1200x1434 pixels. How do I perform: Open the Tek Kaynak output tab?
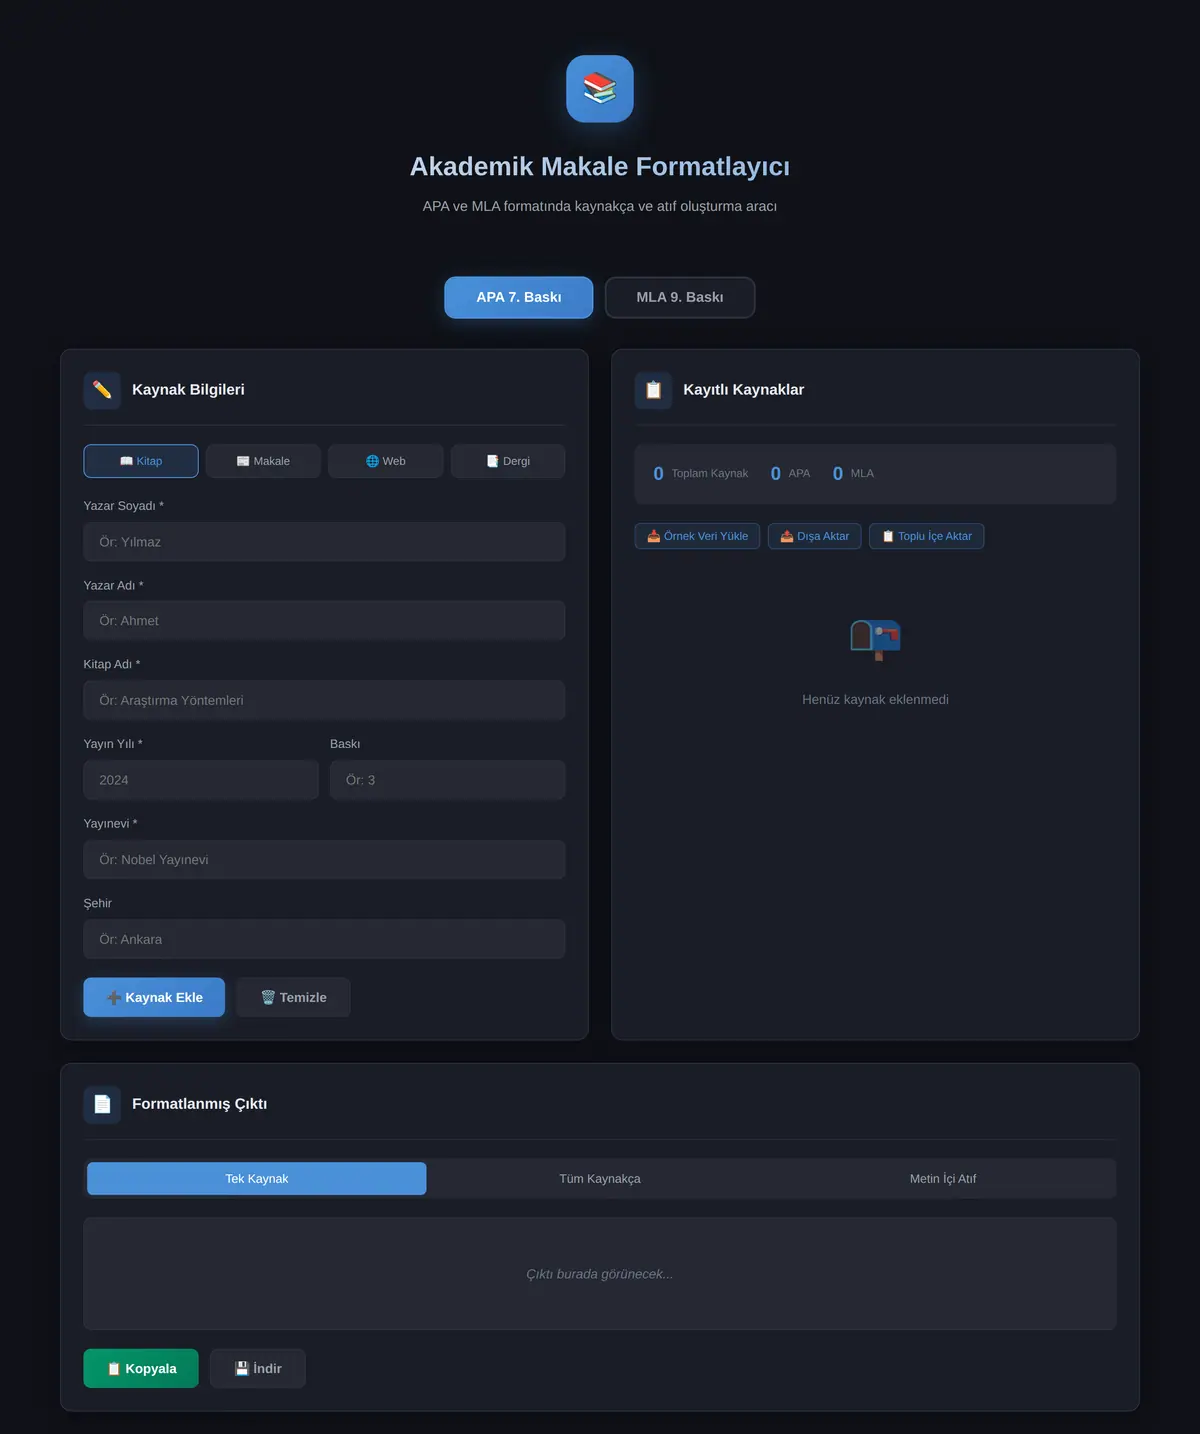tap(257, 1179)
